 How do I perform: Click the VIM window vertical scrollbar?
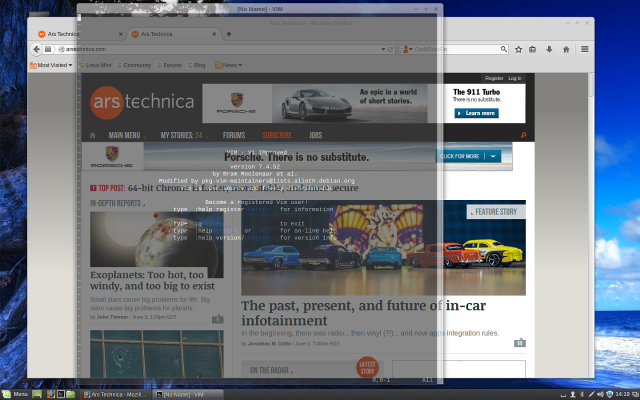click(x=440, y=198)
